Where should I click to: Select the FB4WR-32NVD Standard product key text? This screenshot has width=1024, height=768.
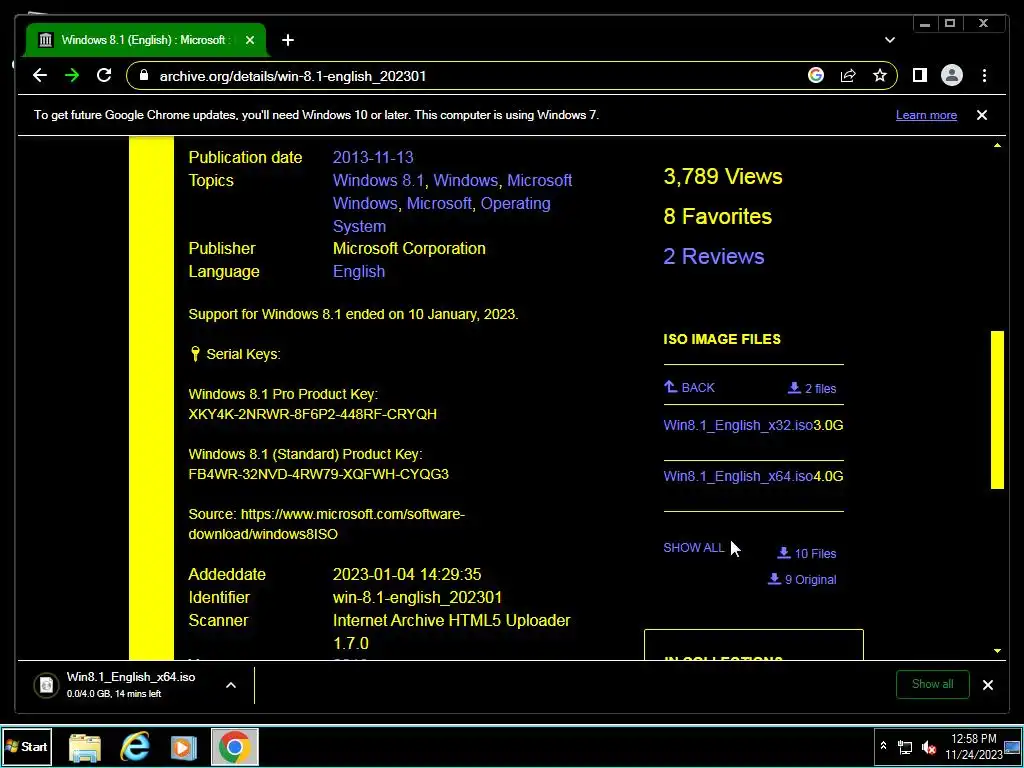(x=318, y=474)
